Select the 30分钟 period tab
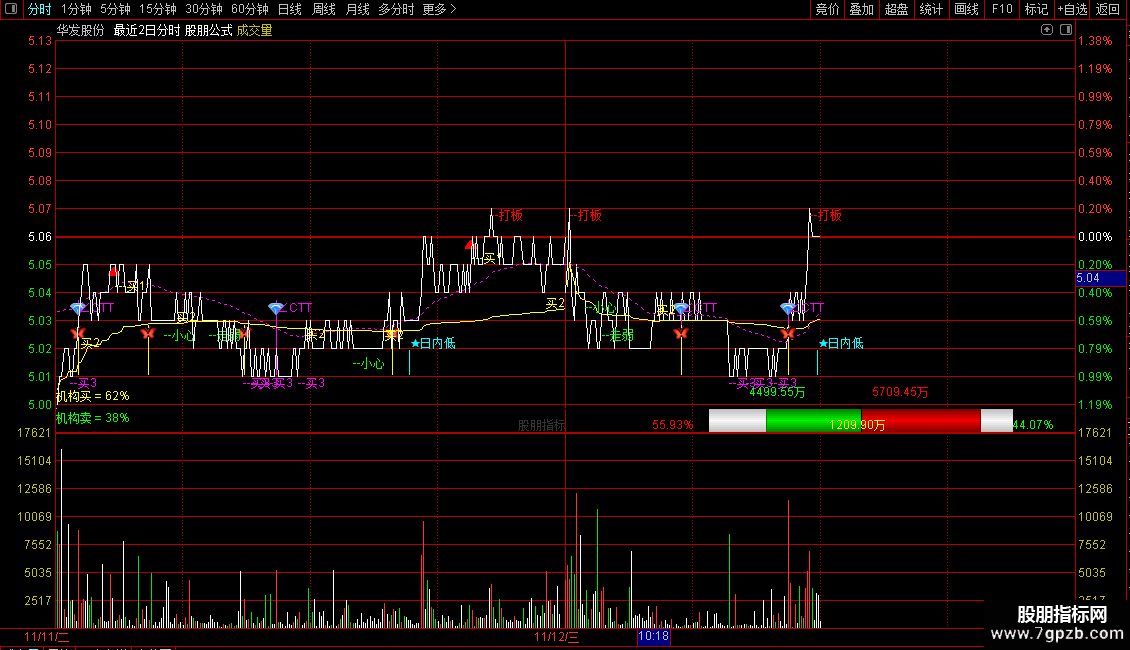The image size is (1130, 650). point(204,9)
